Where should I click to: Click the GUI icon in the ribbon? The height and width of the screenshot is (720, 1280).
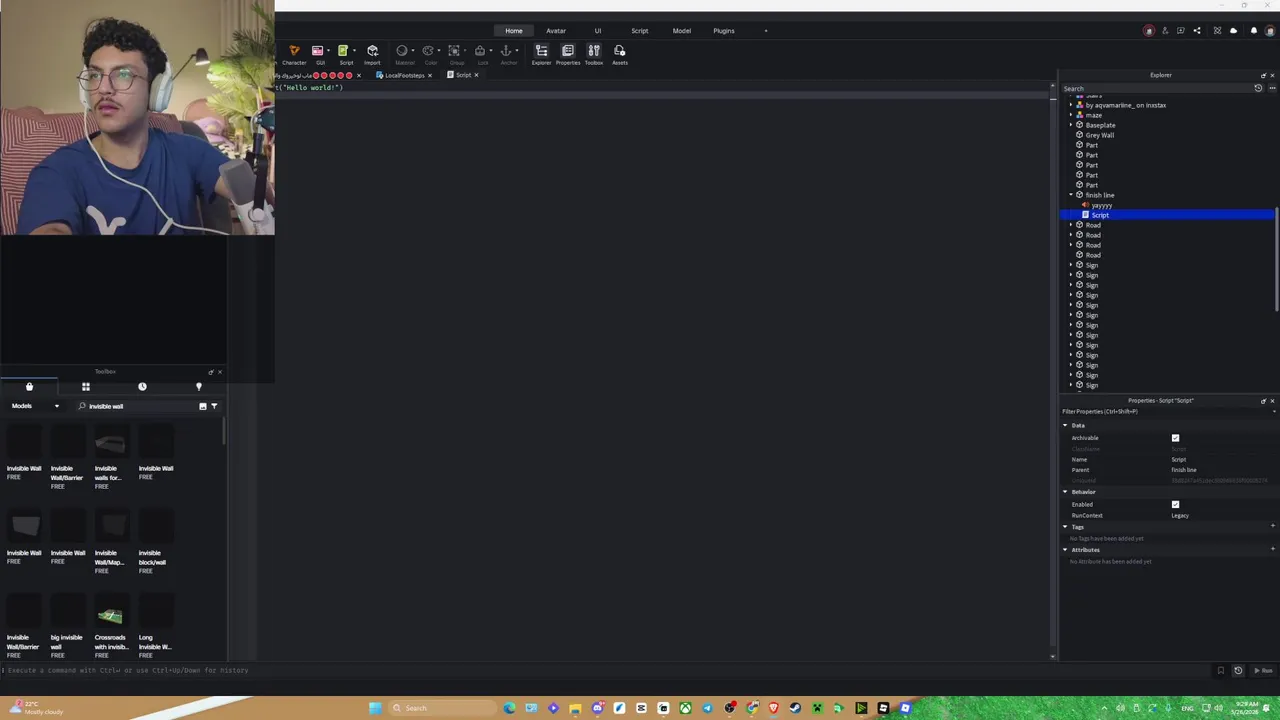(317, 51)
